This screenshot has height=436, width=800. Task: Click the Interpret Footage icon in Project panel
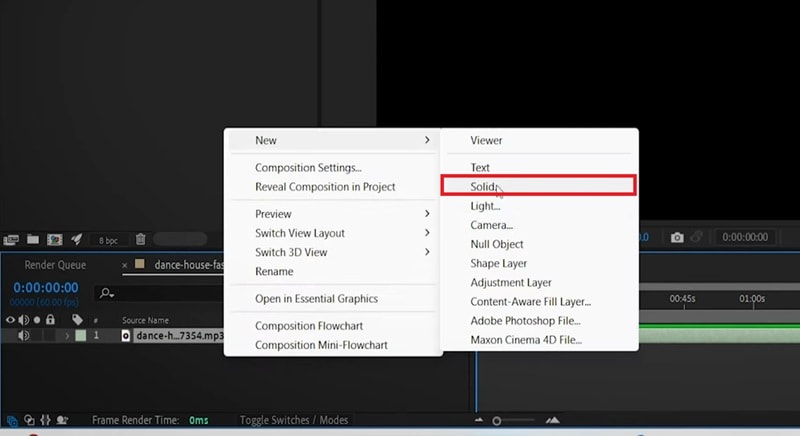click(x=11, y=239)
